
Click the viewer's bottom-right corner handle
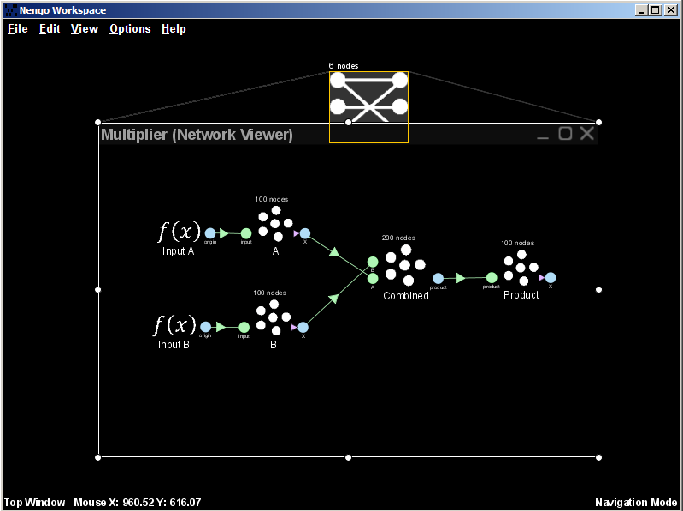tap(599, 457)
